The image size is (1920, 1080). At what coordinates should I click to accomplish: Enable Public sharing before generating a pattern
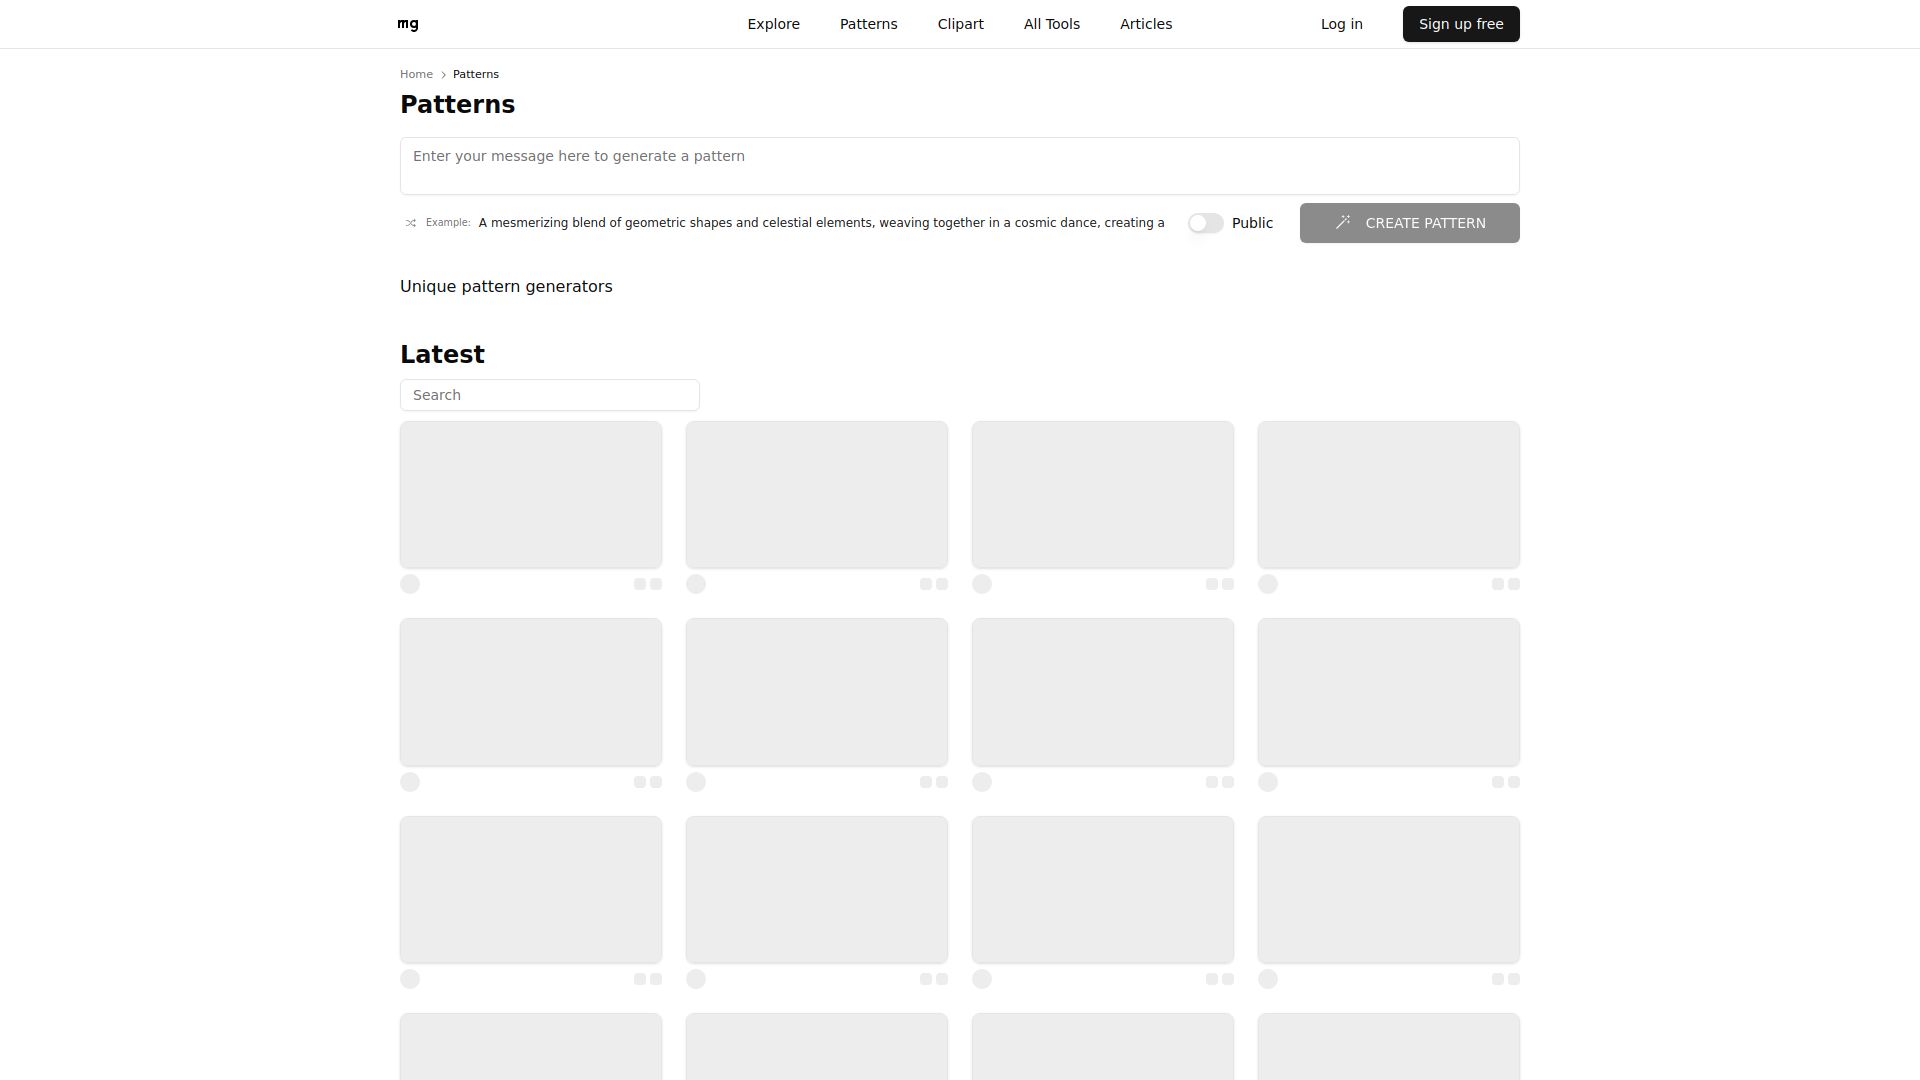(1206, 222)
